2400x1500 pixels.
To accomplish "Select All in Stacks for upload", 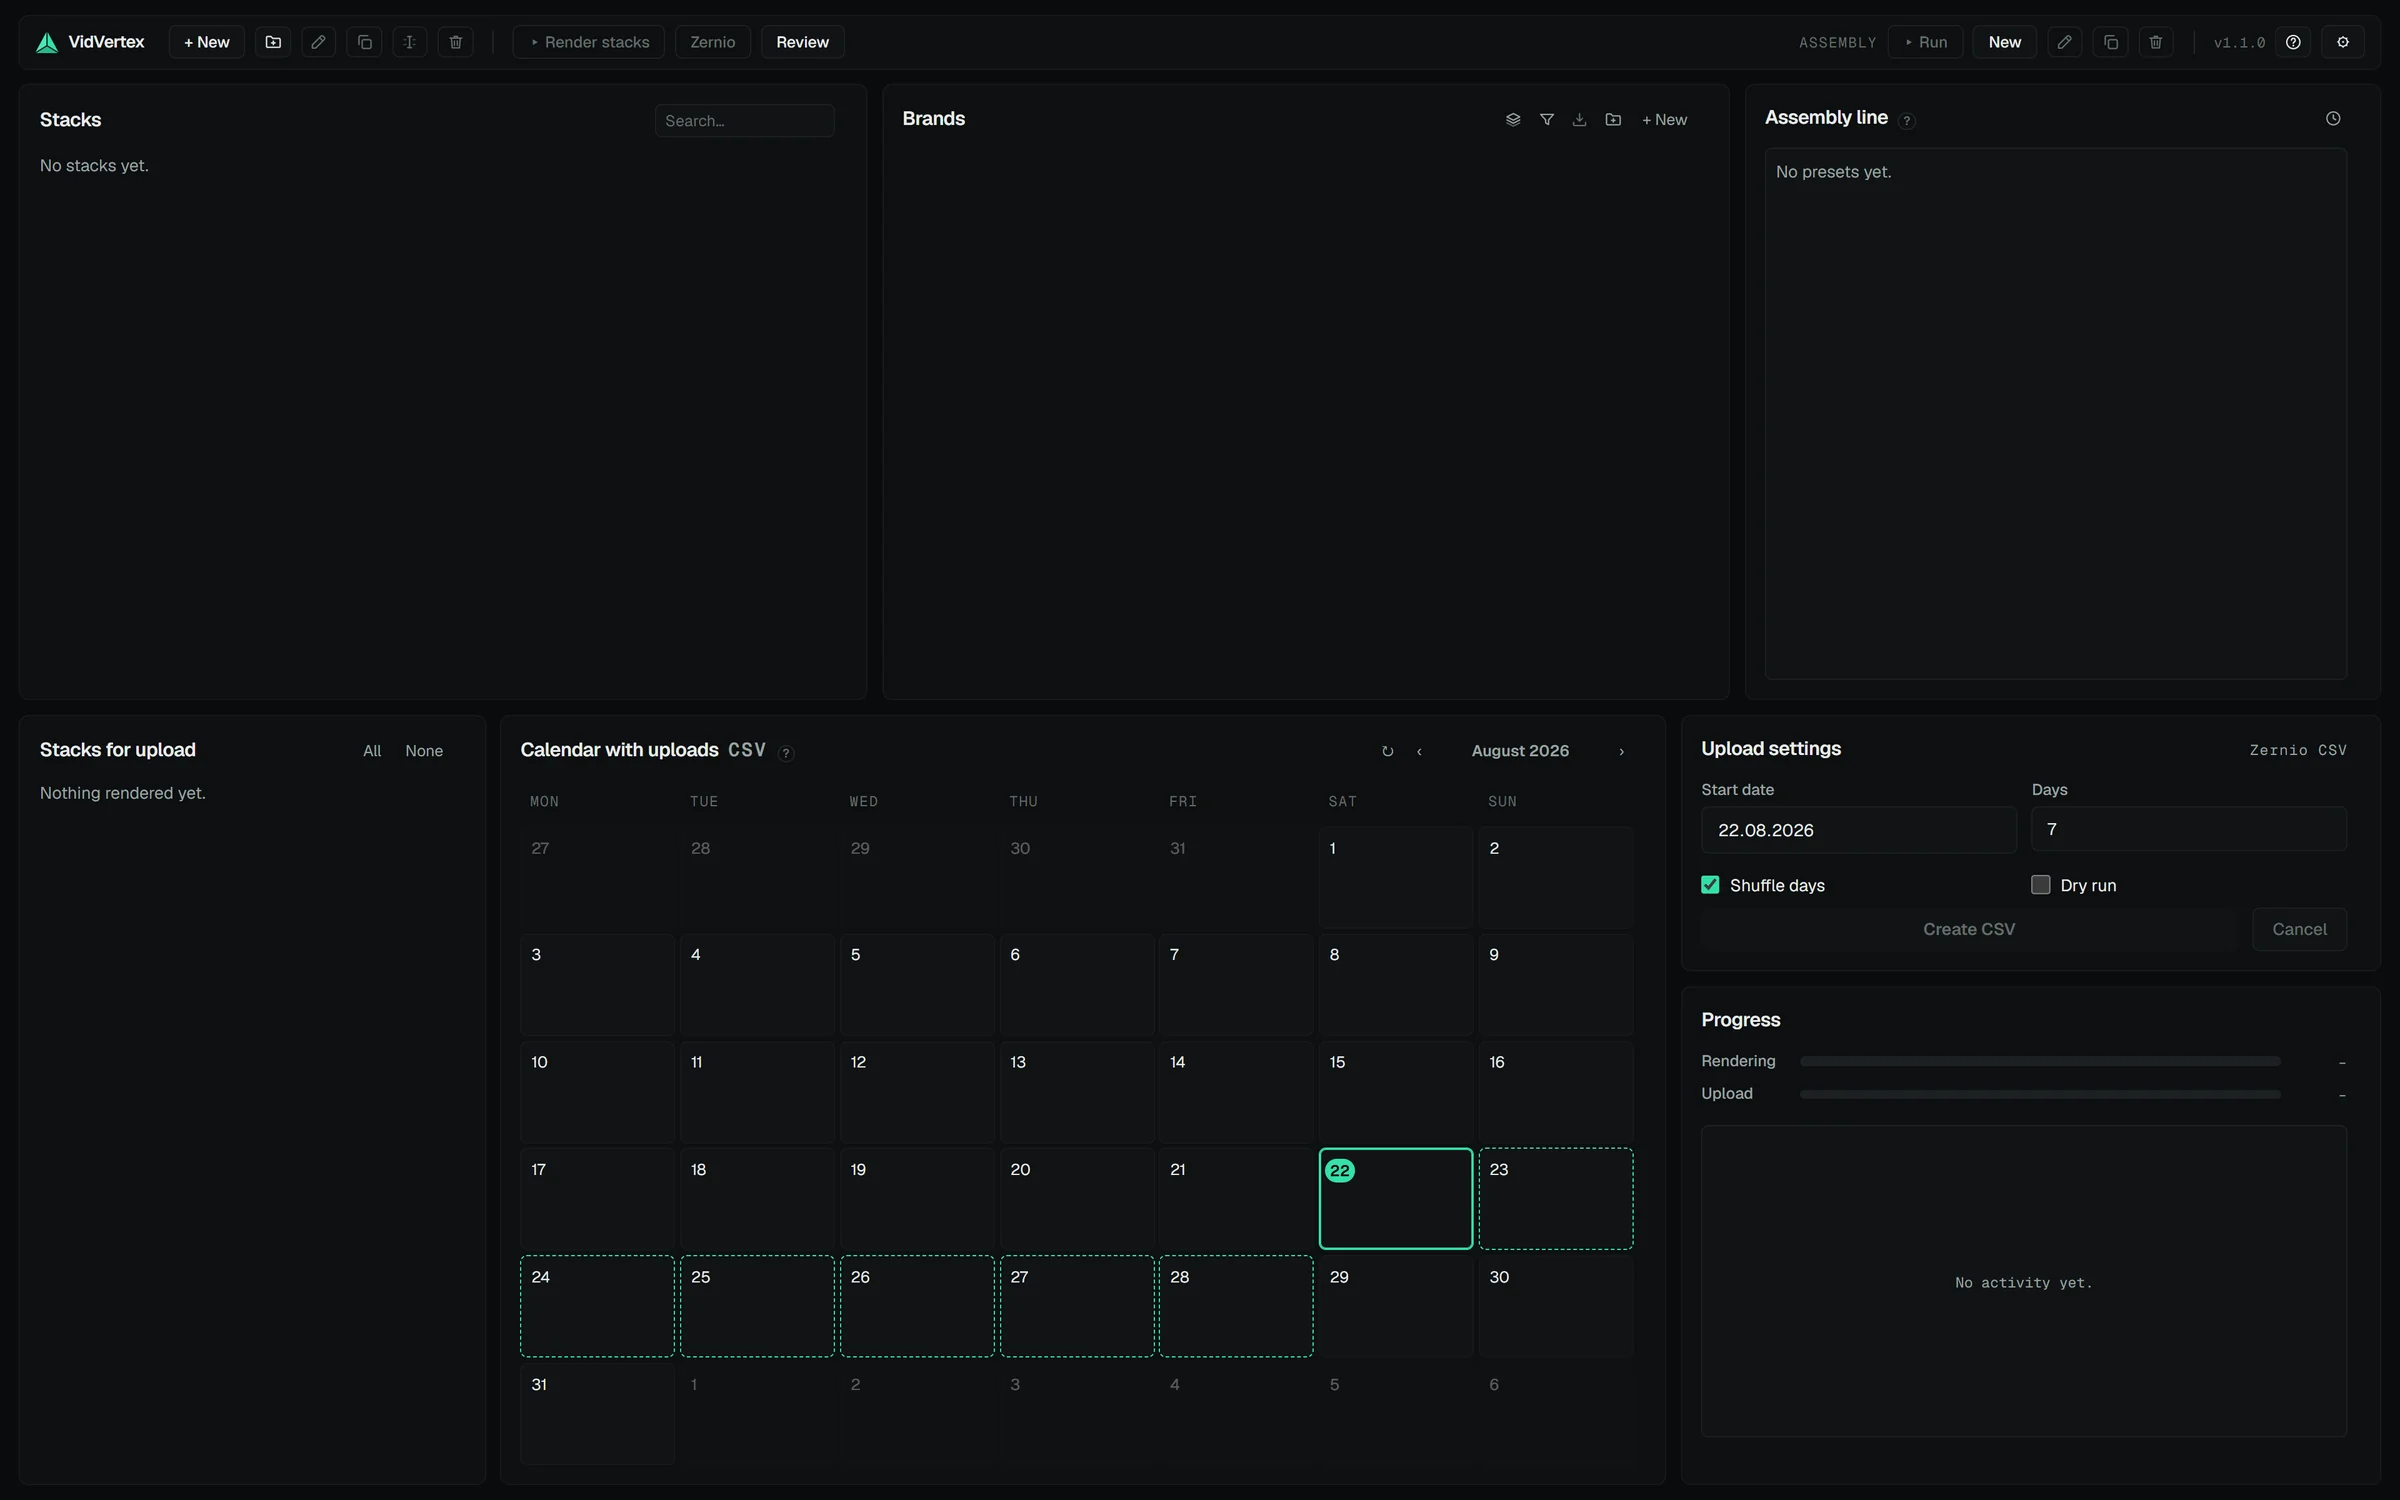I will tap(372, 751).
